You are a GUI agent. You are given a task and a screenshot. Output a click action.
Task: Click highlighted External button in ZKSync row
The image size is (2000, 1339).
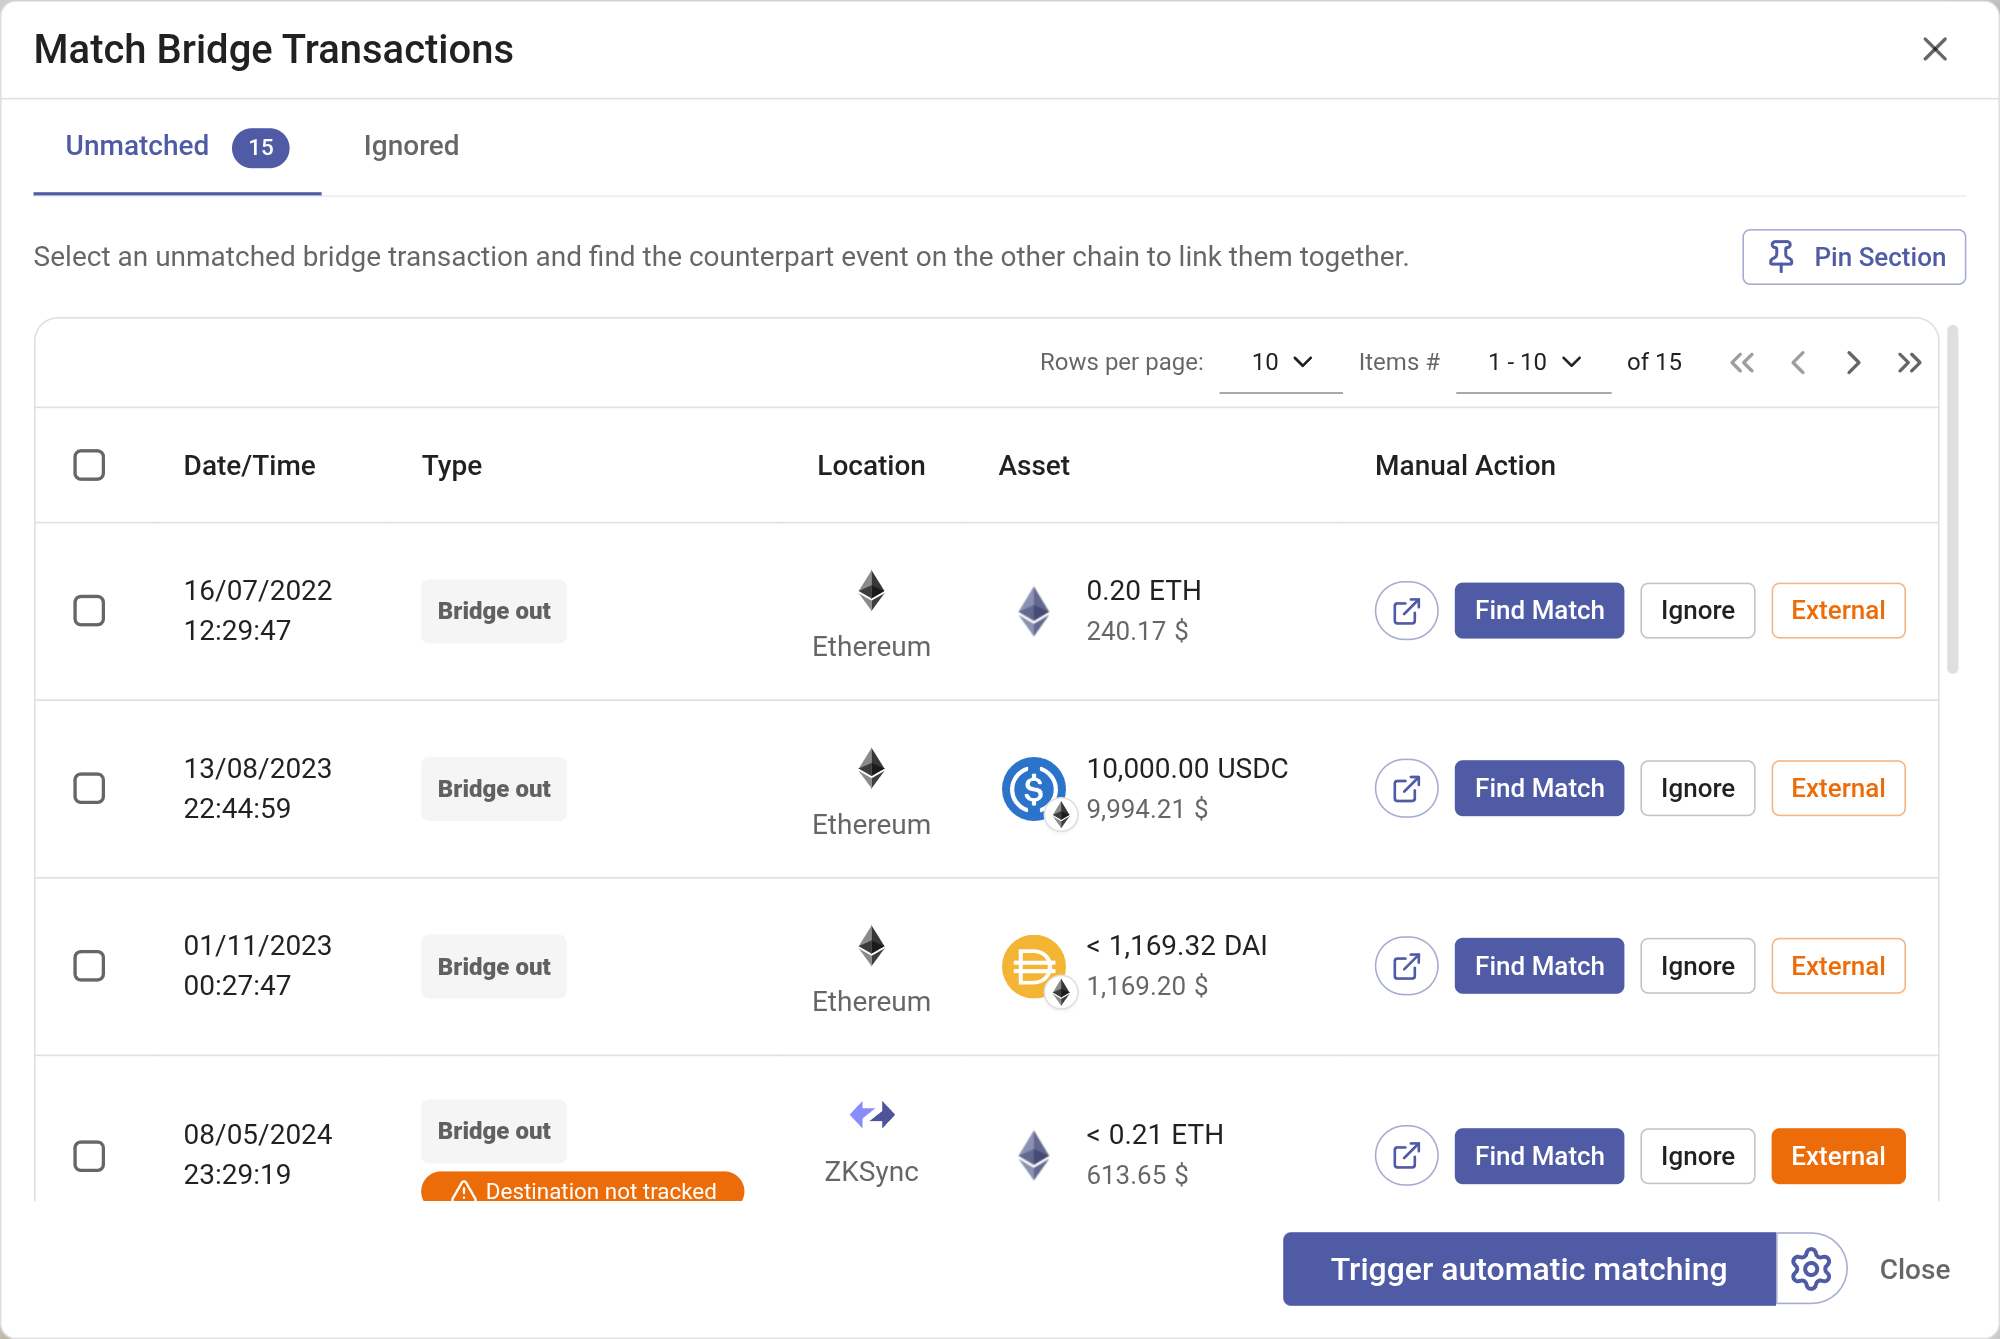point(1838,1156)
